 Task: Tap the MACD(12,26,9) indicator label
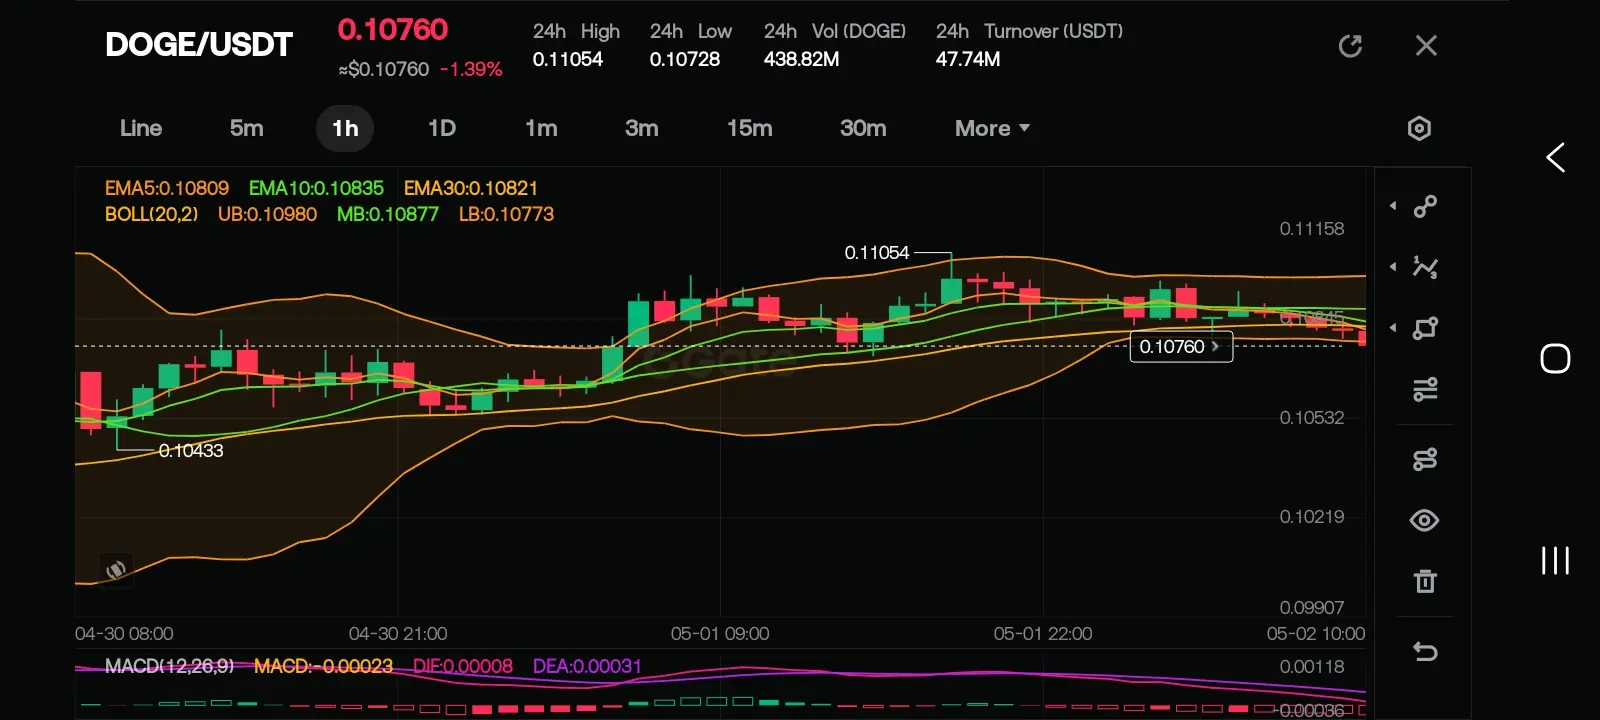(169, 666)
